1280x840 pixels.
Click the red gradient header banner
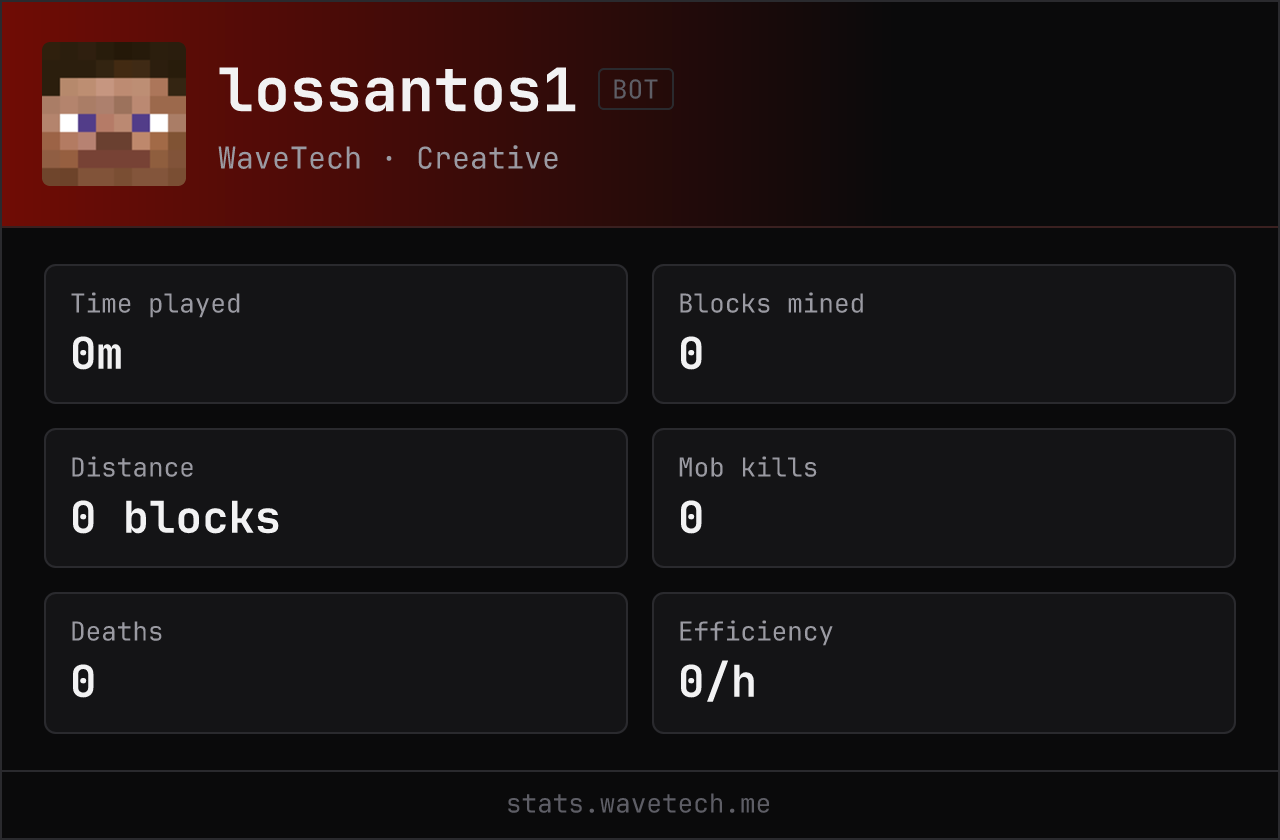[640, 114]
